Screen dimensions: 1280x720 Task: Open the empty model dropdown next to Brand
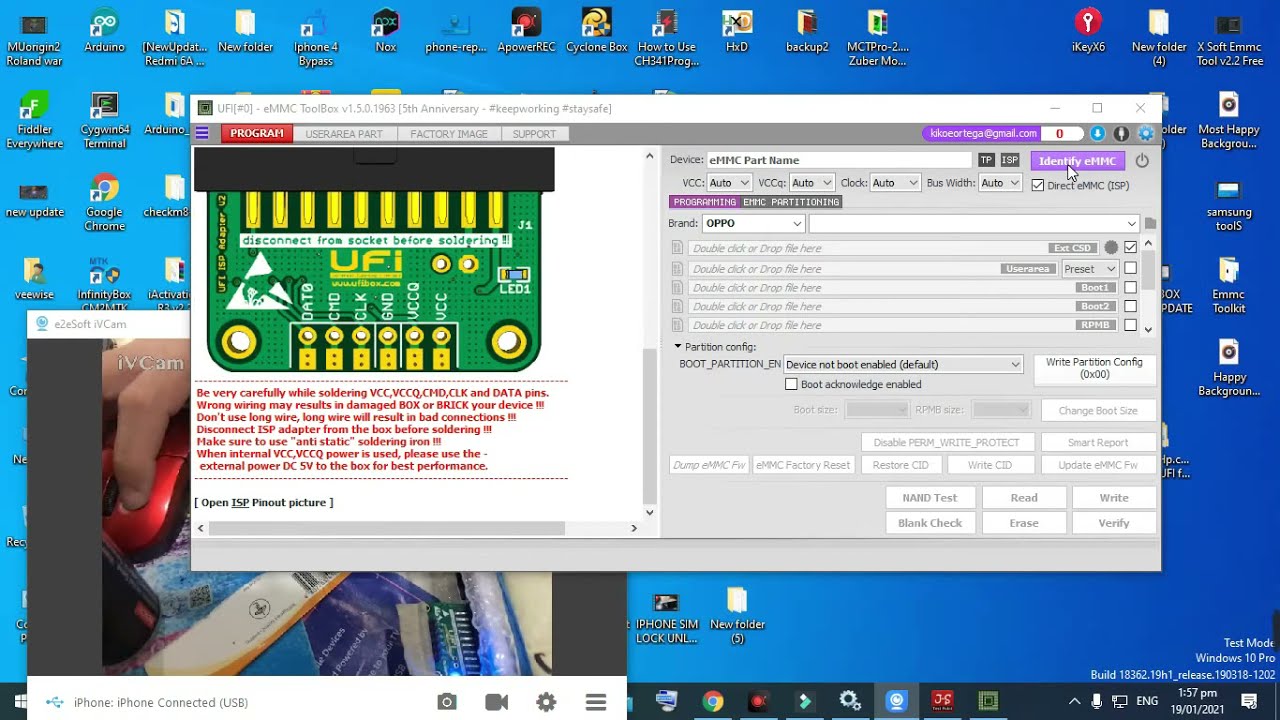[974, 224]
